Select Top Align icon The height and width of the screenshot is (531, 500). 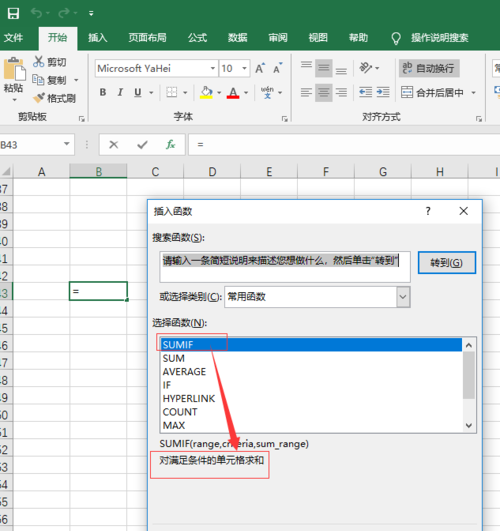pos(306,66)
